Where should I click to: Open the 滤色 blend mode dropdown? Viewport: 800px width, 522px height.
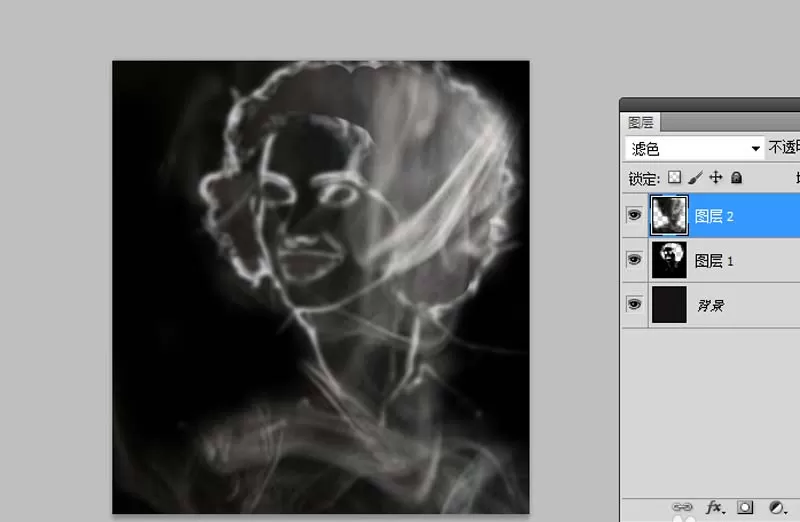tap(694, 148)
